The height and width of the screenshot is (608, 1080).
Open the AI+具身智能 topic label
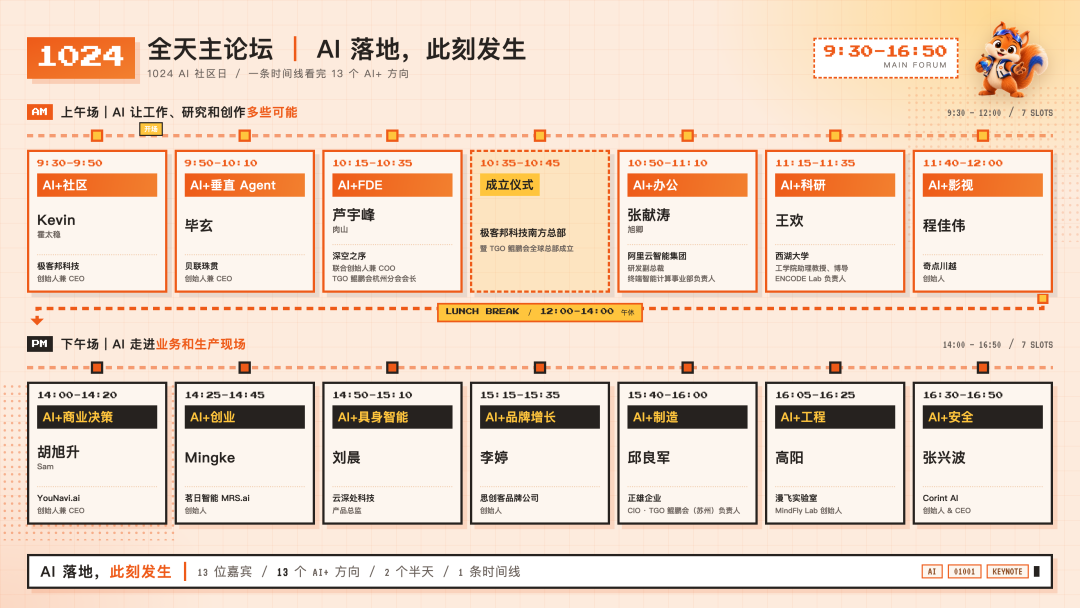pyautogui.click(x=392, y=417)
